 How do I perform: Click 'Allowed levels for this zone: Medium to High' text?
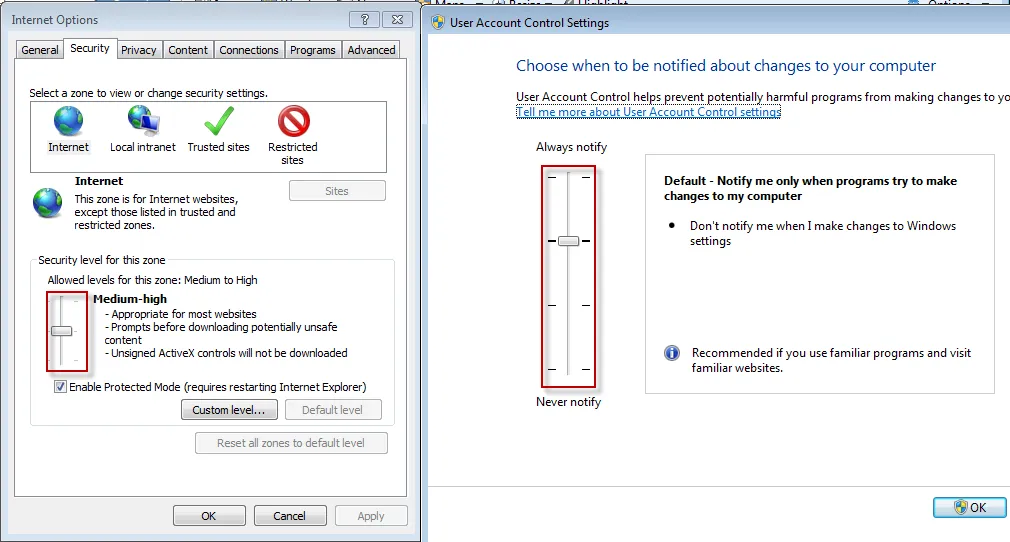click(x=152, y=280)
